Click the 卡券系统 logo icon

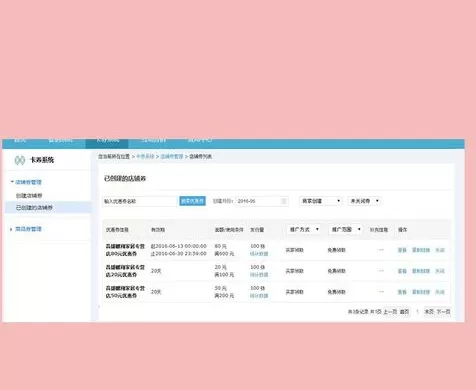(x=20, y=160)
